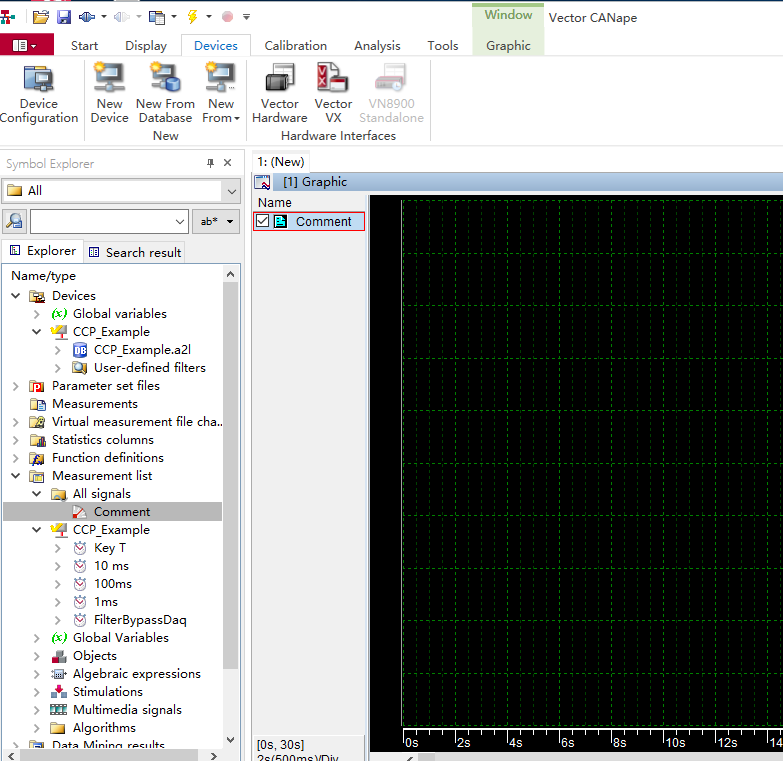This screenshot has height=761, width=783.
Task: Click the search binoculars icon in Symbol Explorer
Action: pos(14,221)
